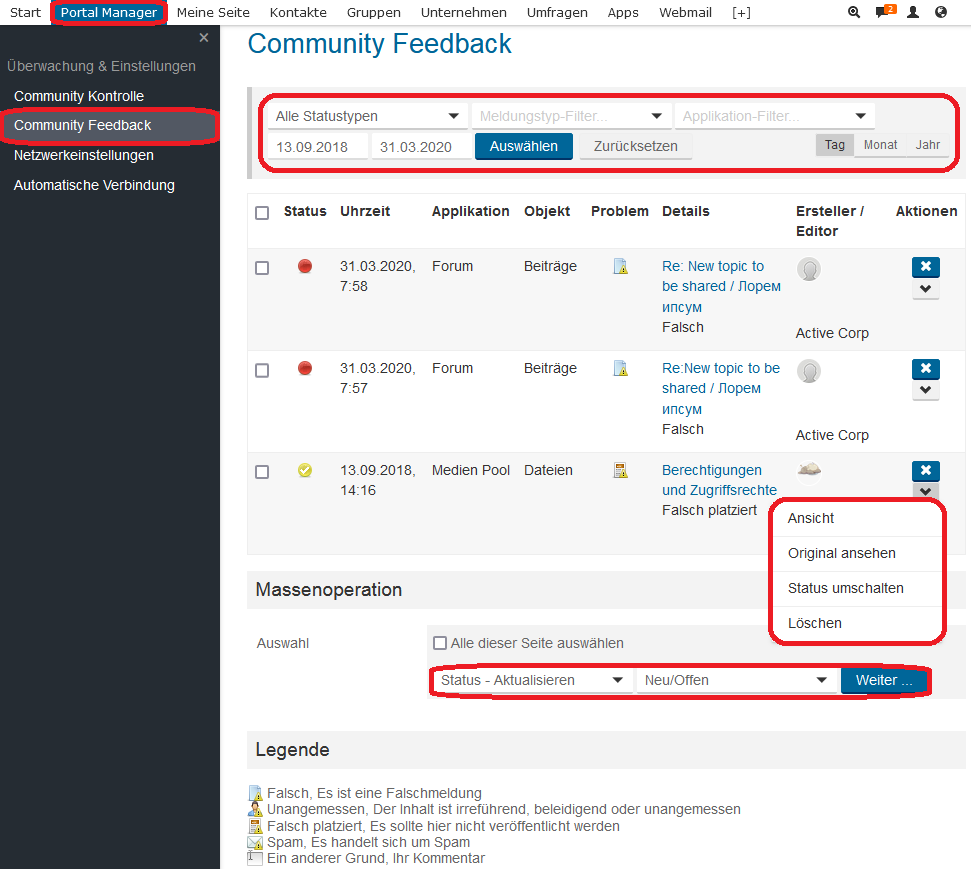Open the Status - Aktualisieren dropdown

[x=532, y=680]
